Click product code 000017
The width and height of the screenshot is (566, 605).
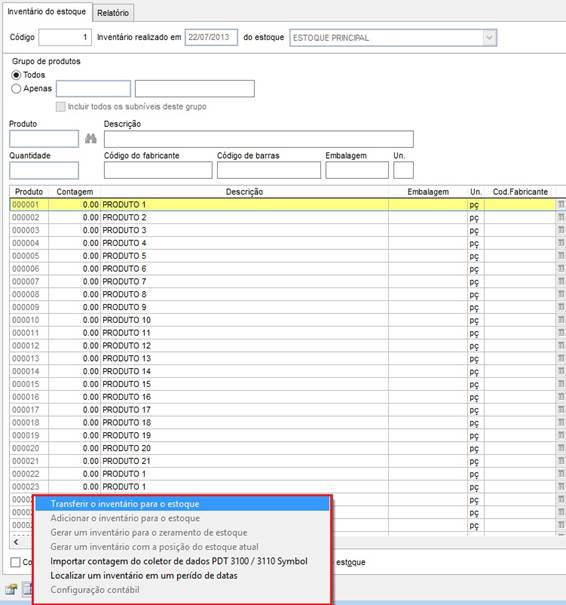tap(25, 410)
